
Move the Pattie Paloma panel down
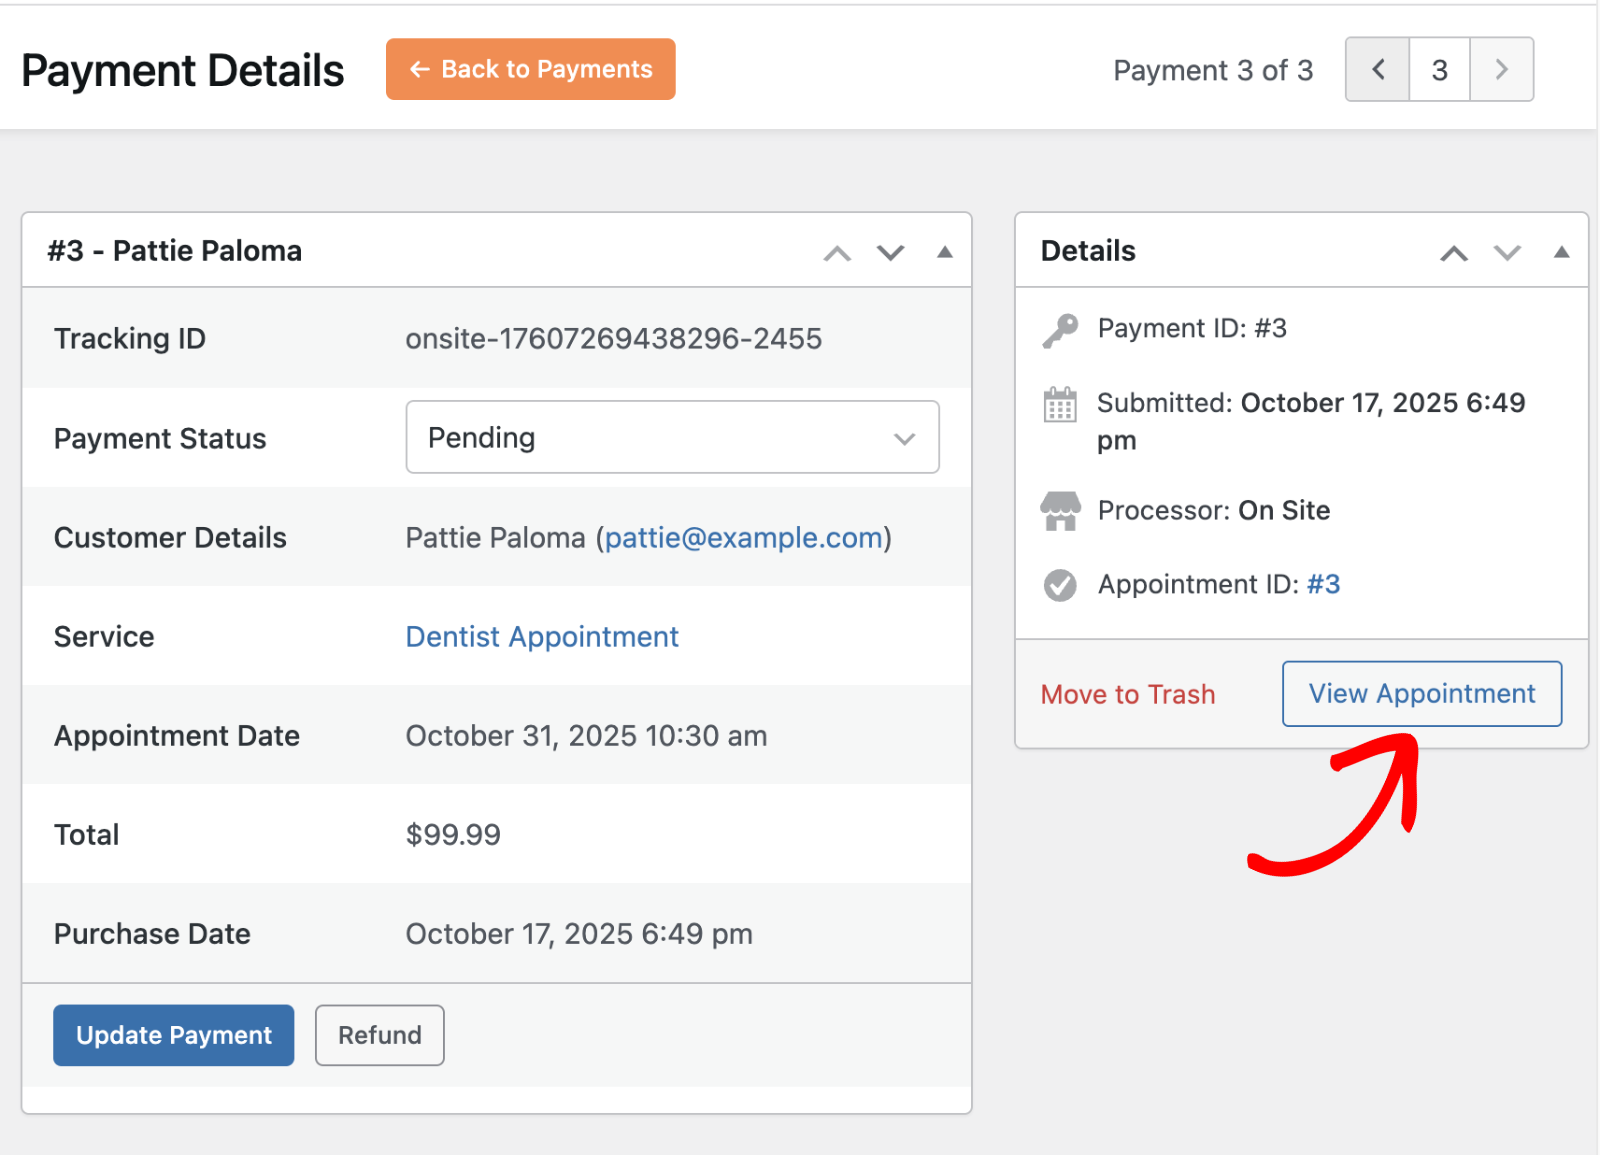pos(890,253)
